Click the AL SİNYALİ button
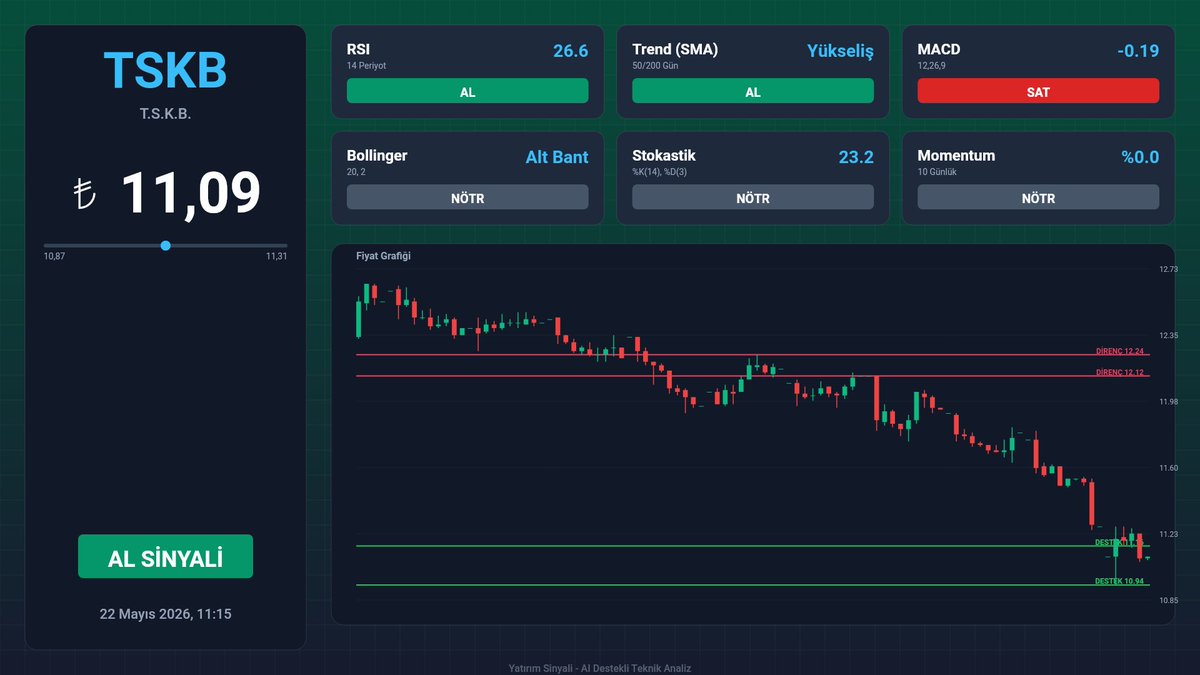This screenshot has width=1200, height=675. point(165,557)
